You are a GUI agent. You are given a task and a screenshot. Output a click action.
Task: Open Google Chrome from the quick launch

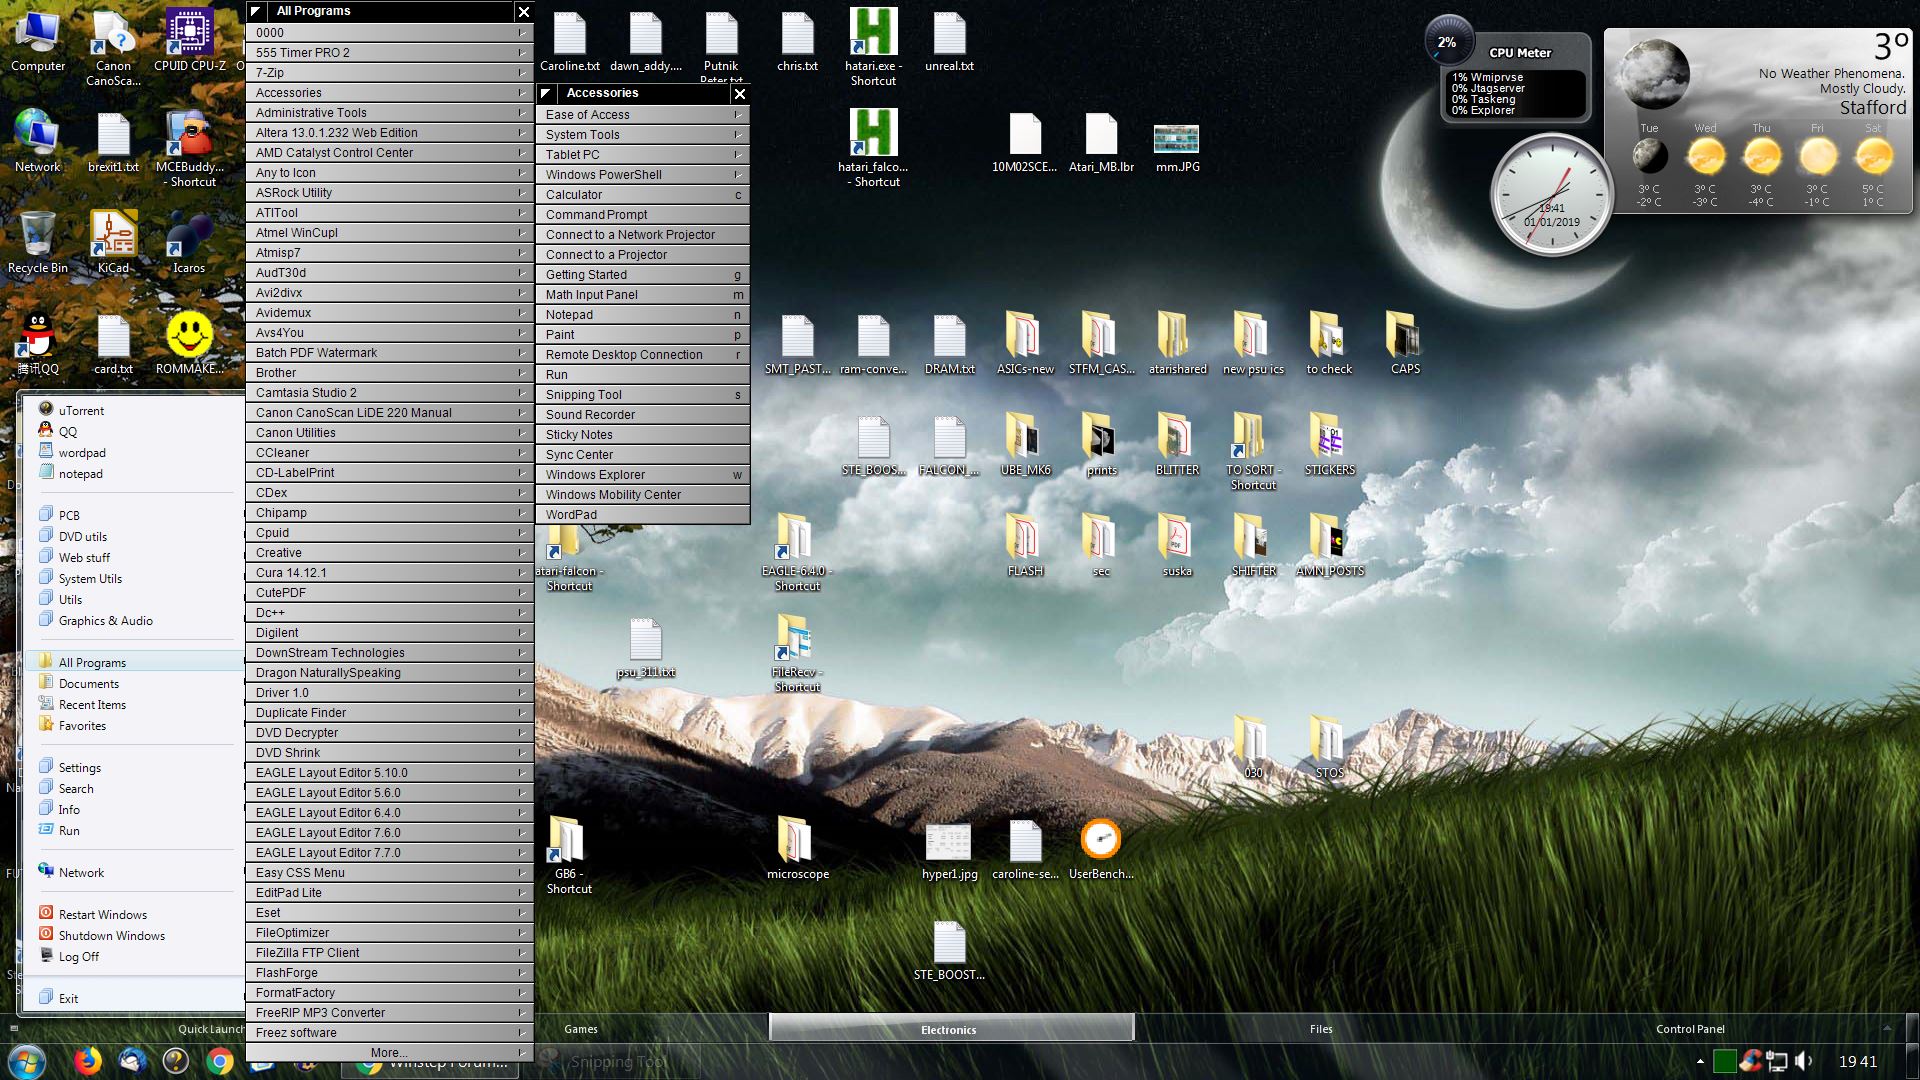(x=220, y=1061)
